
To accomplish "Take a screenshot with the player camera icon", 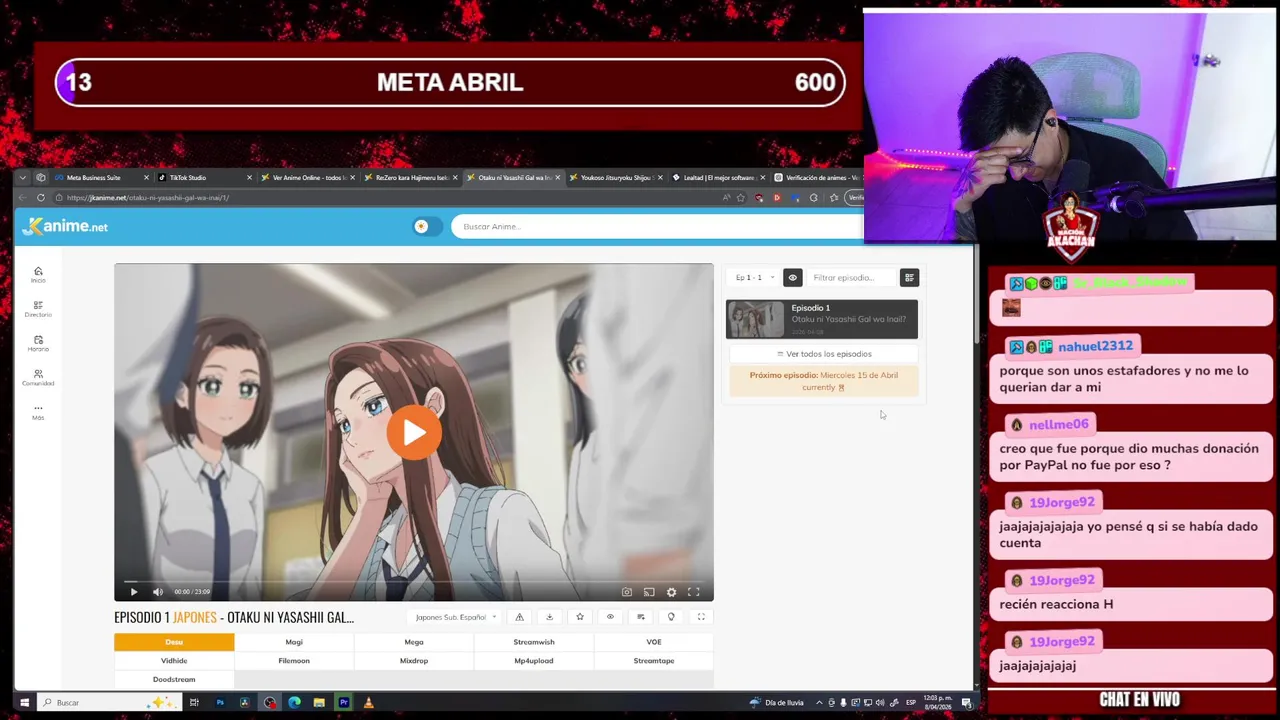I will pos(627,592).
